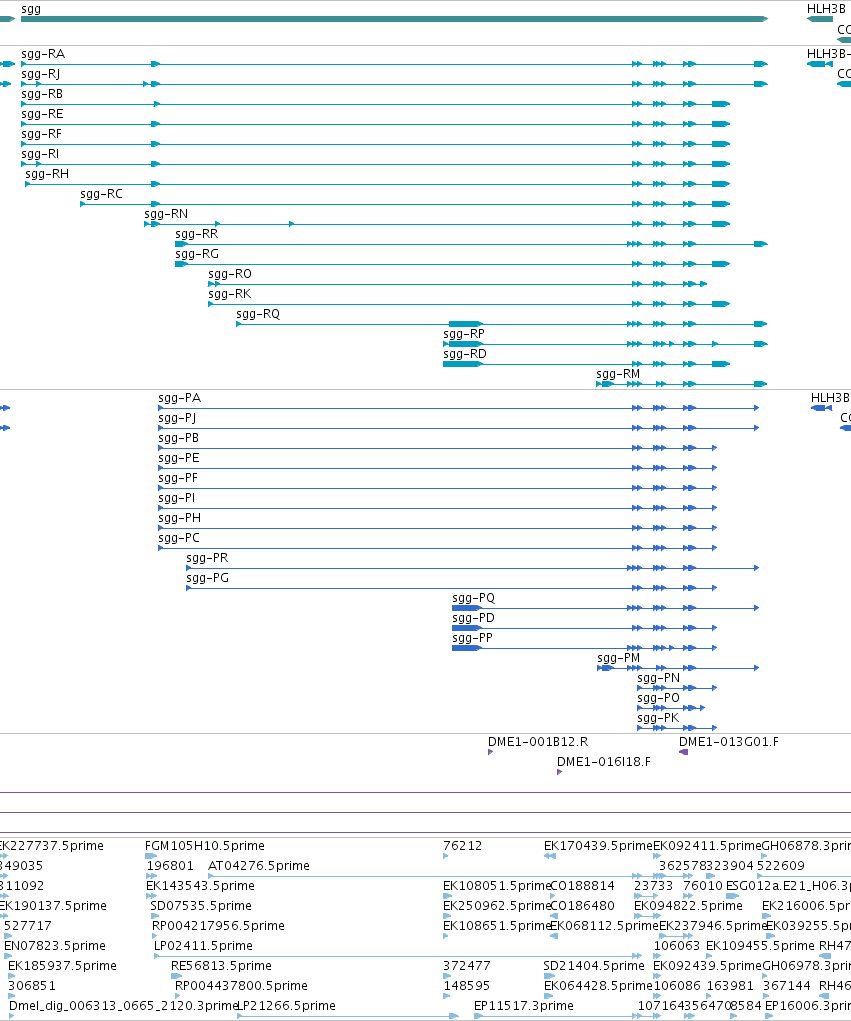Click the sgg-RG transcript label
Viewport: 851px width, 1021px height.
(x=197, y=254)
